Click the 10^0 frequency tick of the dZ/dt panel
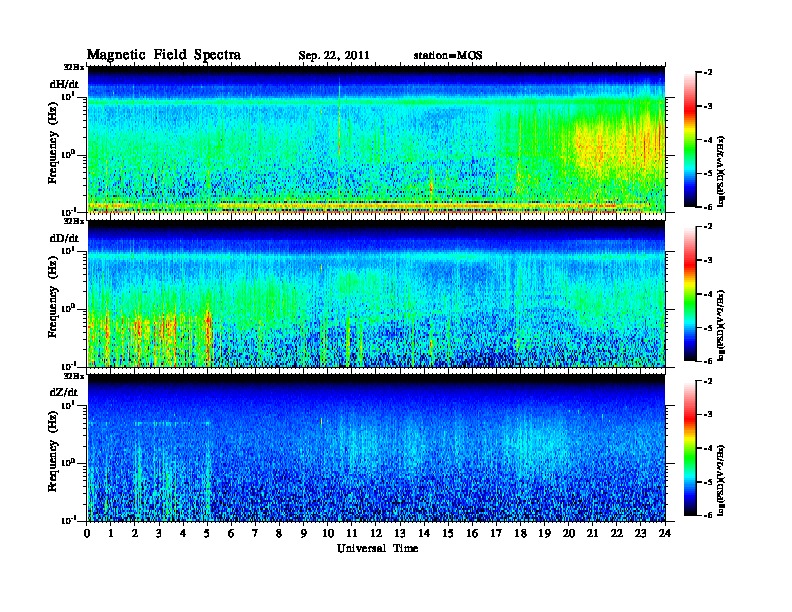 (x=68, y=463)
